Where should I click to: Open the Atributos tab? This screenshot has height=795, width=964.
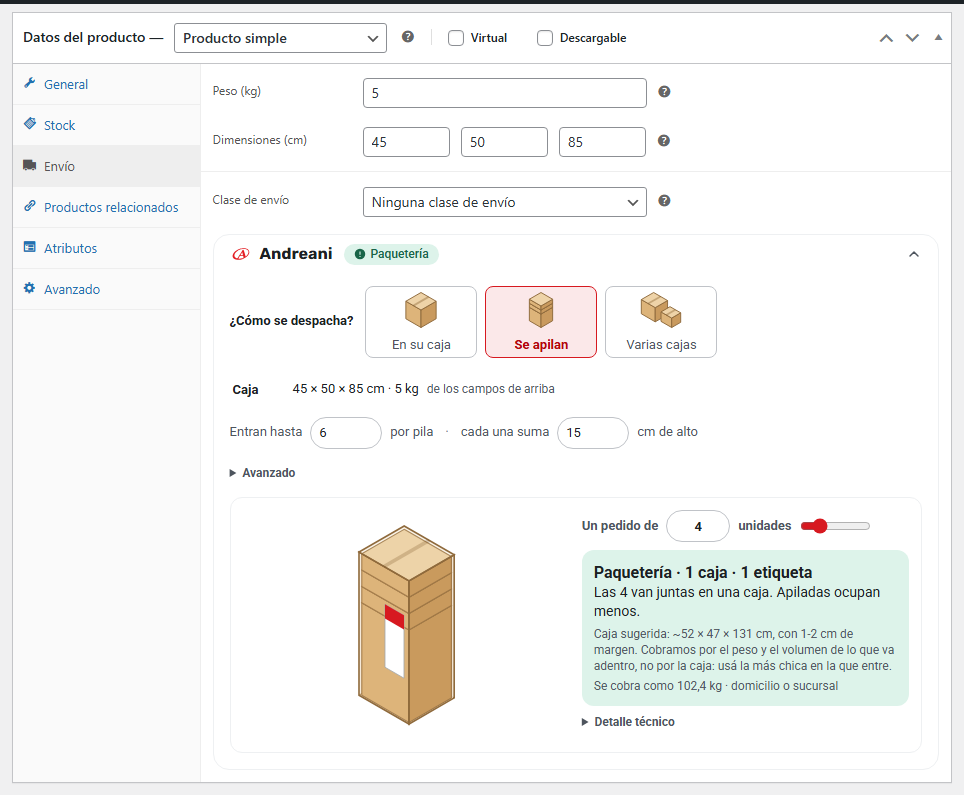106,248
